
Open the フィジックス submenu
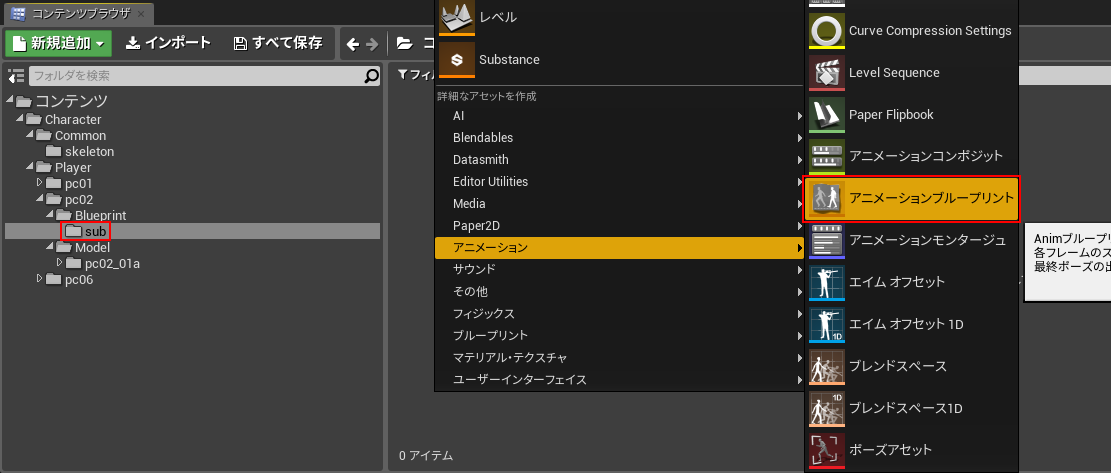coord(619,313)
